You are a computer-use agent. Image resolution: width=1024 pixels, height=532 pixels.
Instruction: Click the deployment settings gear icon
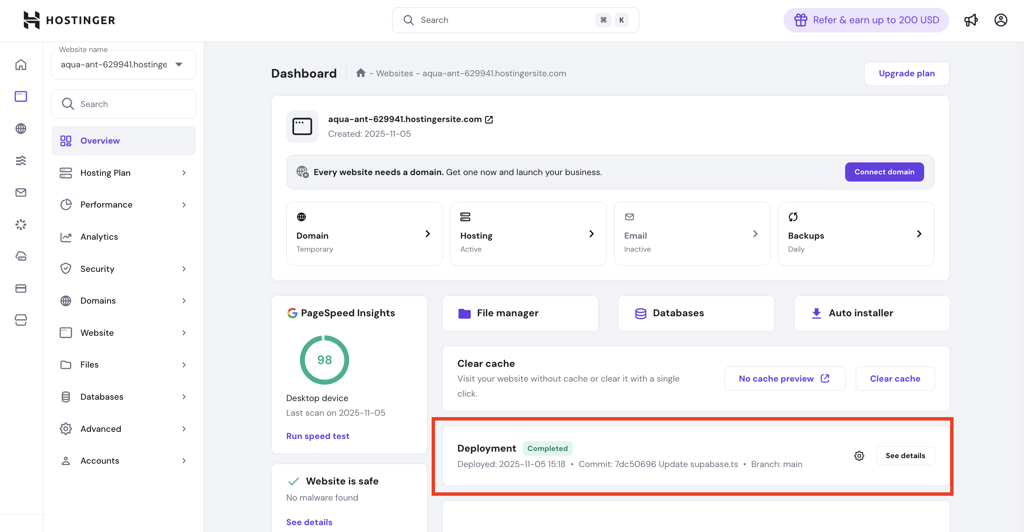pyautogui.click(x=859, y=456)
